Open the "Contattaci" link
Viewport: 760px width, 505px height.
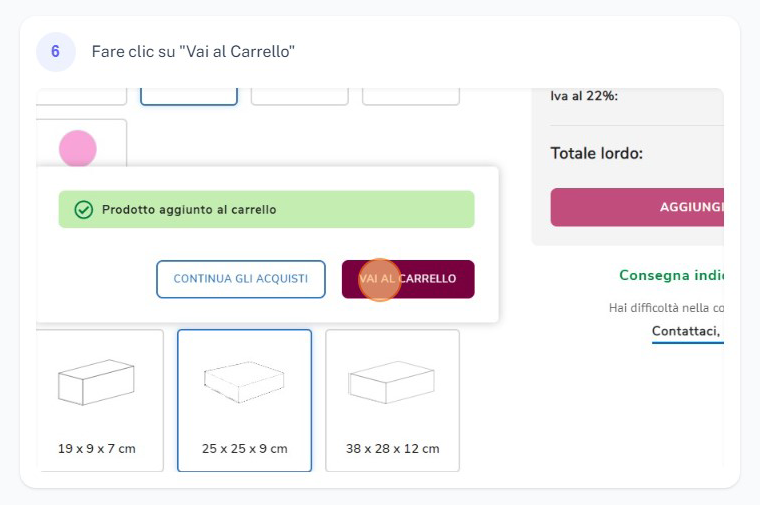click(x=687, y=331)
